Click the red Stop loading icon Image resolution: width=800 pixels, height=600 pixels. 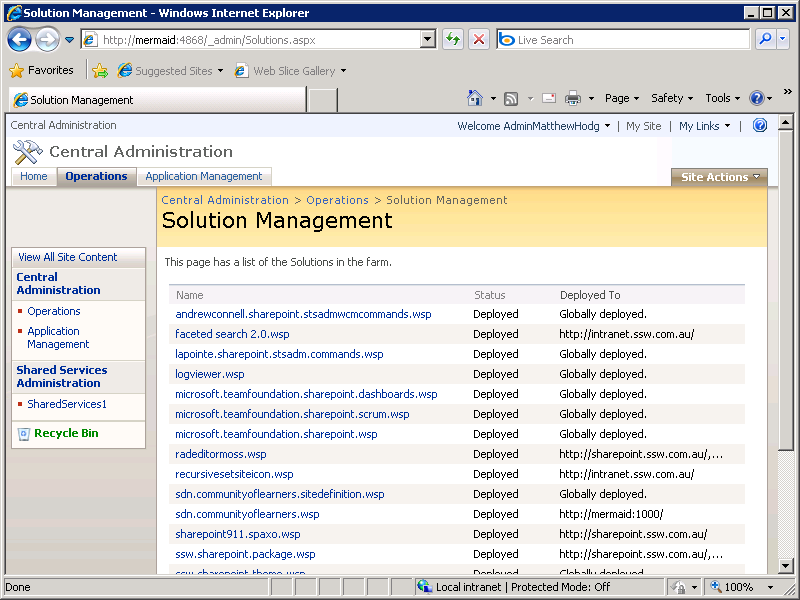click(x=479, y=40)
